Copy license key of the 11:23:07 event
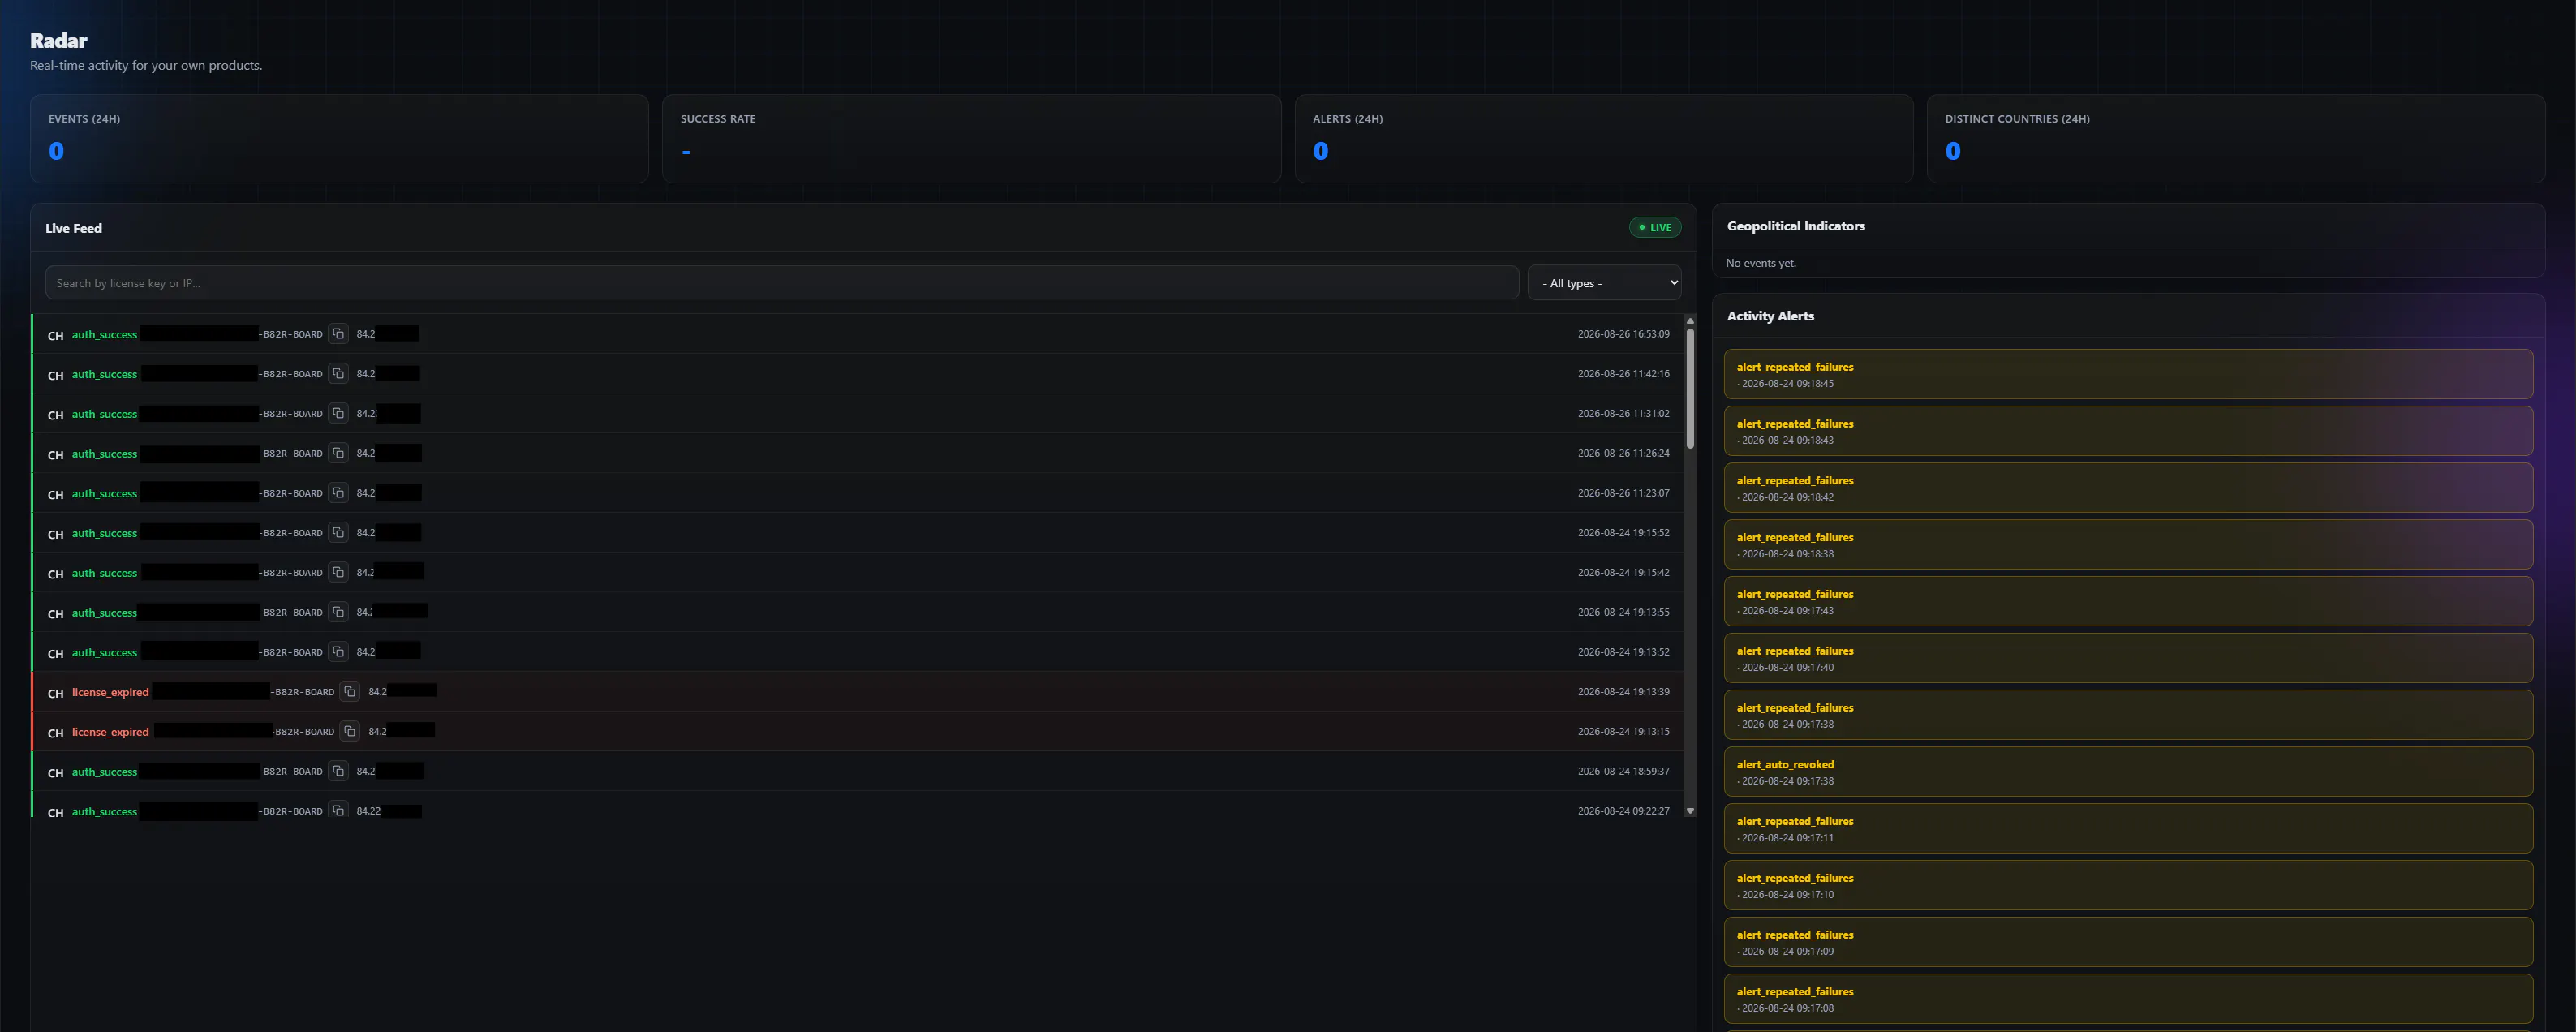 (x=338, y=492)
